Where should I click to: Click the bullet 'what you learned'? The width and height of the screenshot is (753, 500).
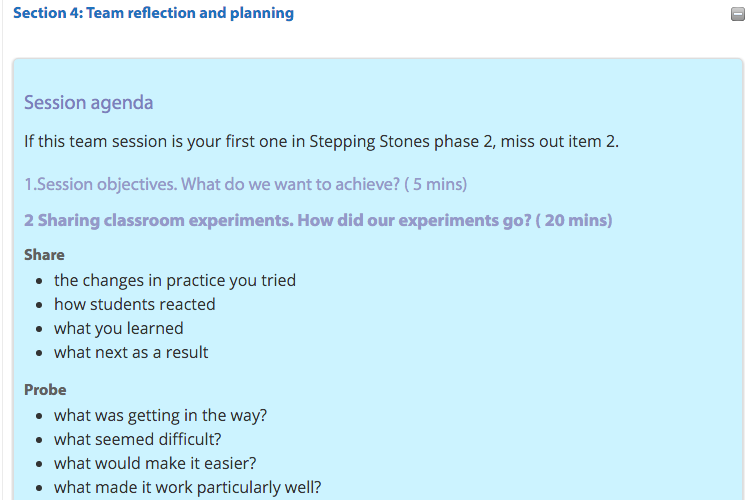pos(119,329)
